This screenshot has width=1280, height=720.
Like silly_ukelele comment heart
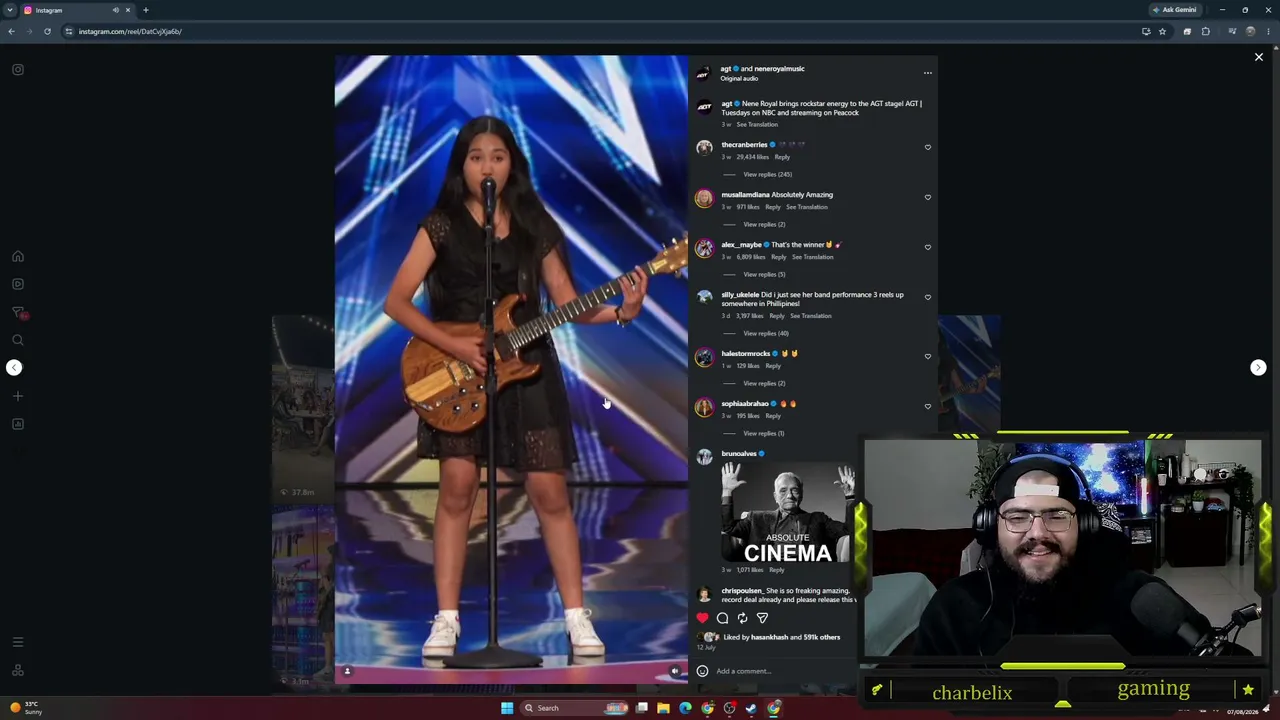[x=928, y=297]
